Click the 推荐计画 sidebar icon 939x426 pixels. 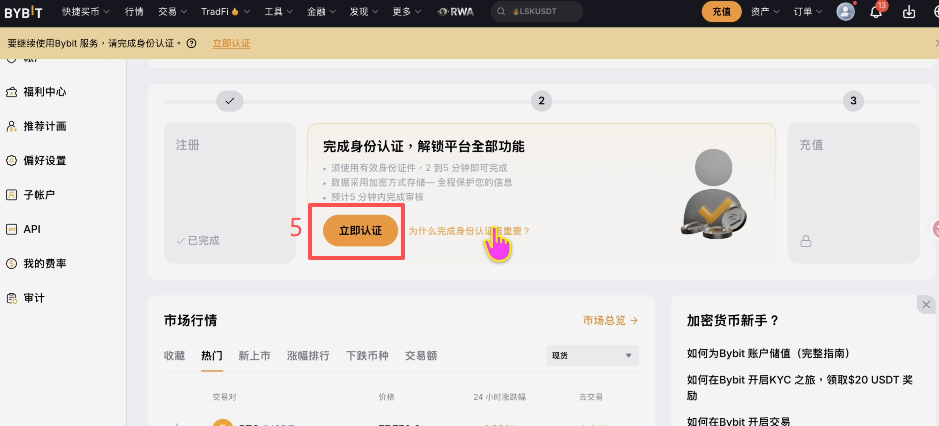tap(11, 126)
